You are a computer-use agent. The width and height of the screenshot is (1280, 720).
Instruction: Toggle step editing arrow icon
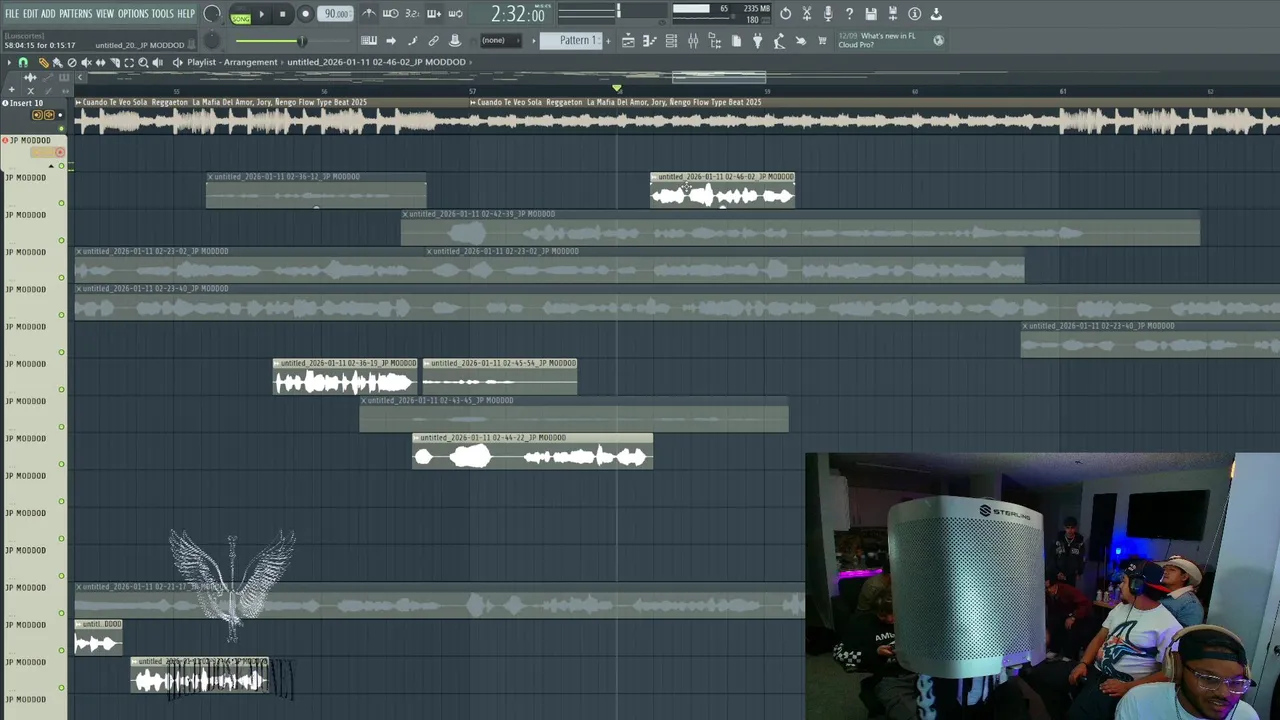click(391, 41)
